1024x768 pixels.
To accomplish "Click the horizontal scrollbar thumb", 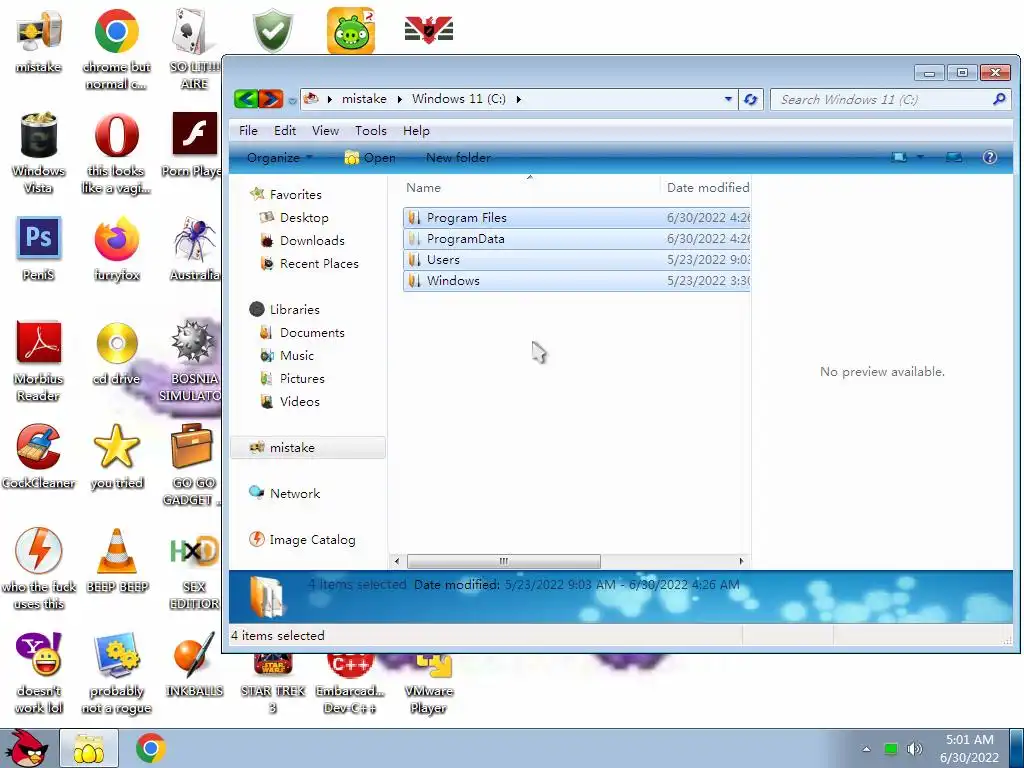I will (x=504, y=561).
